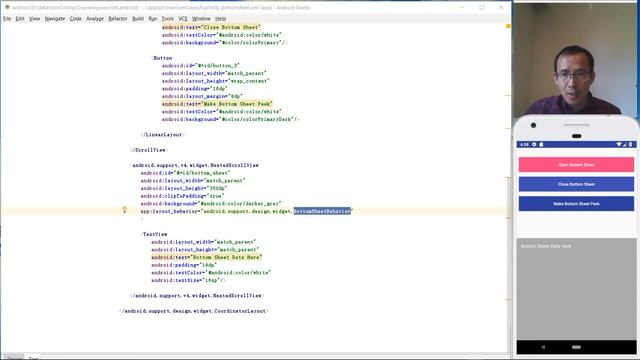Click the yellow inspection warning indicator above the scrollbar
This screenshot has height=360, width=640.
click(x=508, y=26)
